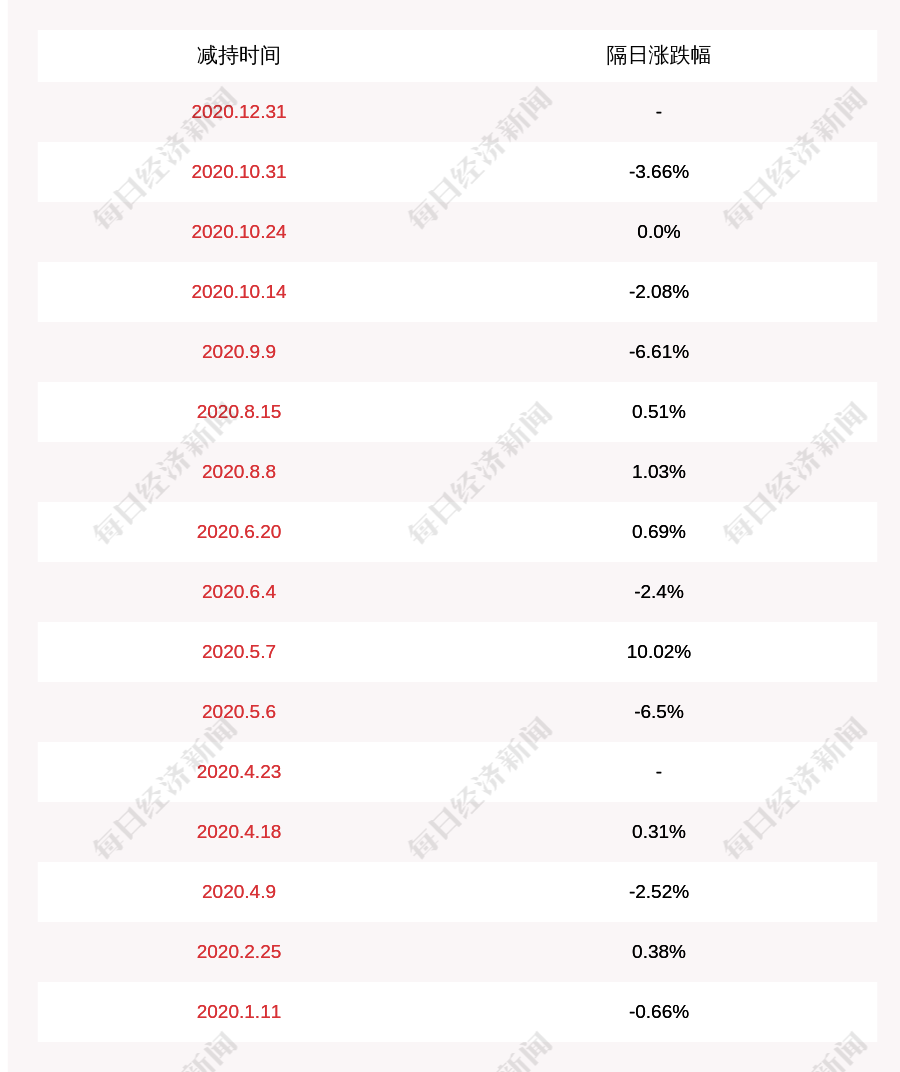The image size is (900, 1072).
Task: Open the 2020.5.6 date link
Action: (238, 712)
